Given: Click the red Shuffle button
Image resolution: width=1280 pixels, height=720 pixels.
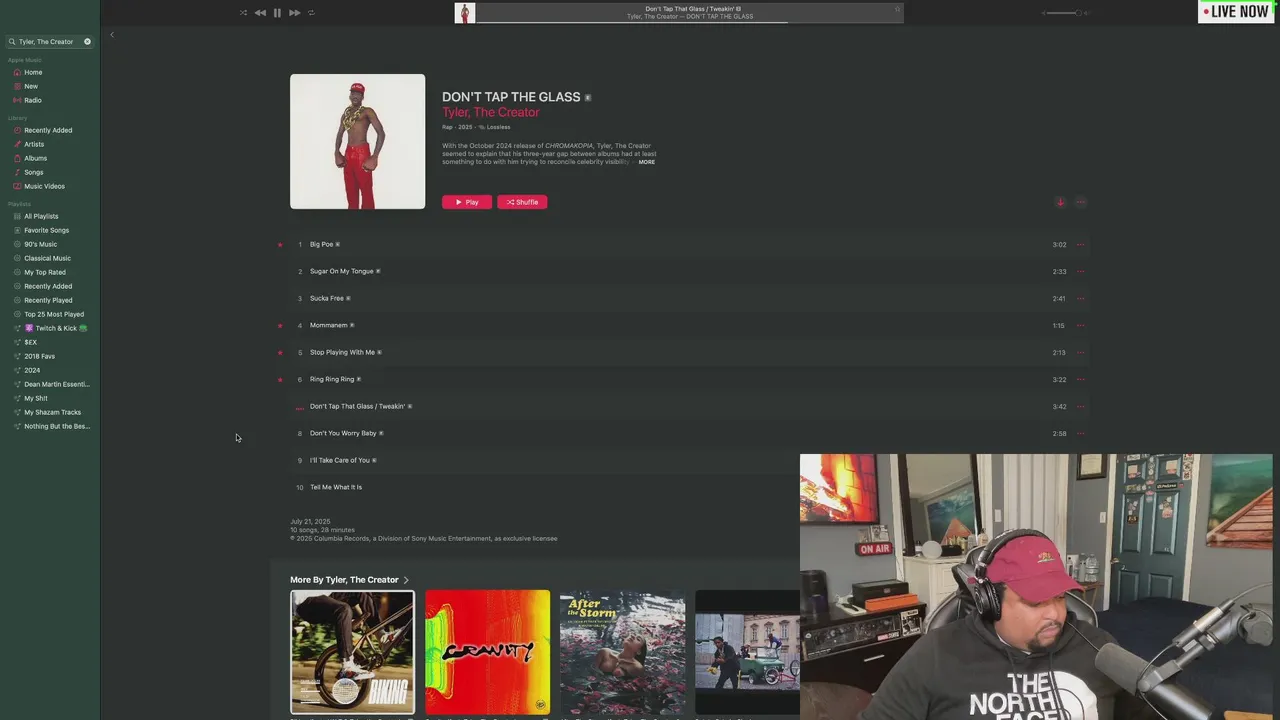Looking at the screenshot, I should 522,202.
